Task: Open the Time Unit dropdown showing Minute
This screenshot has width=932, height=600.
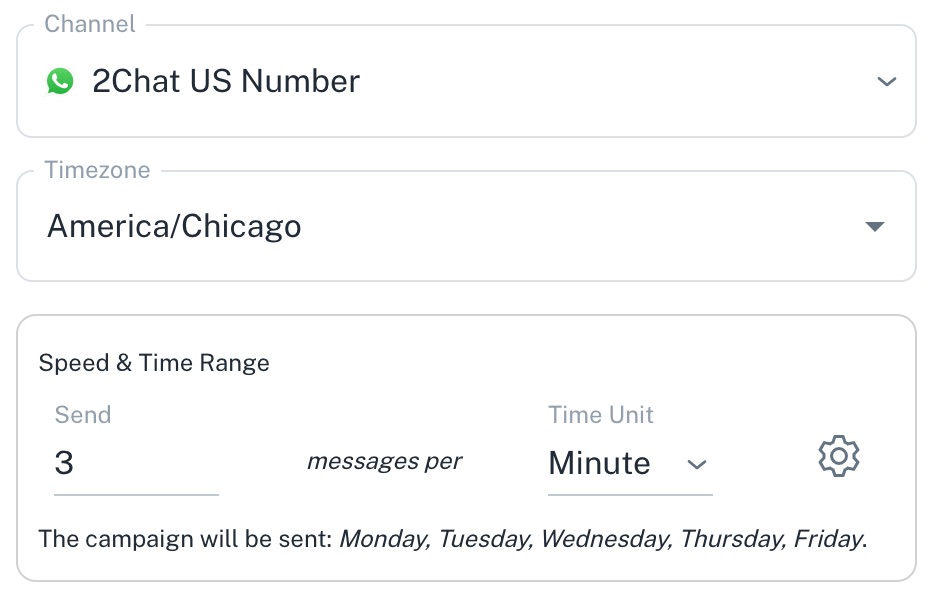Action: [x=628, y=463]
